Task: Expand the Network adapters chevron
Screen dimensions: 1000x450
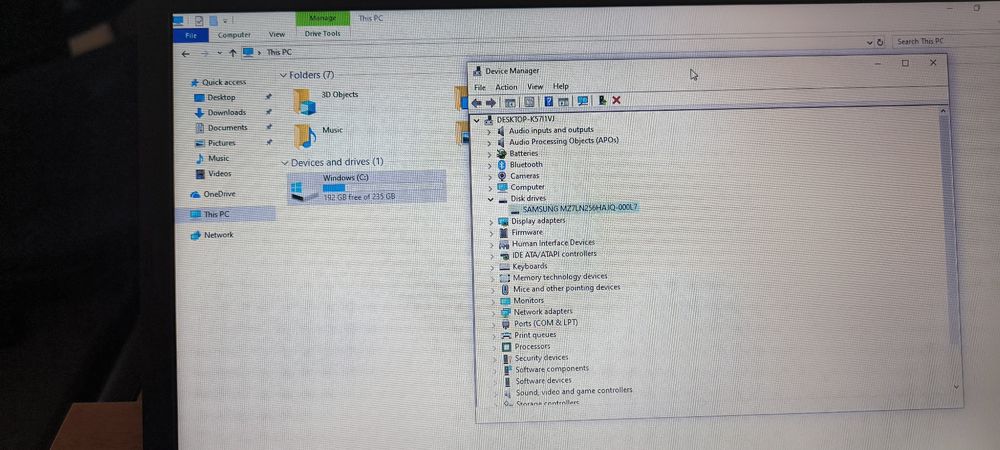Action: click(493, 313)
